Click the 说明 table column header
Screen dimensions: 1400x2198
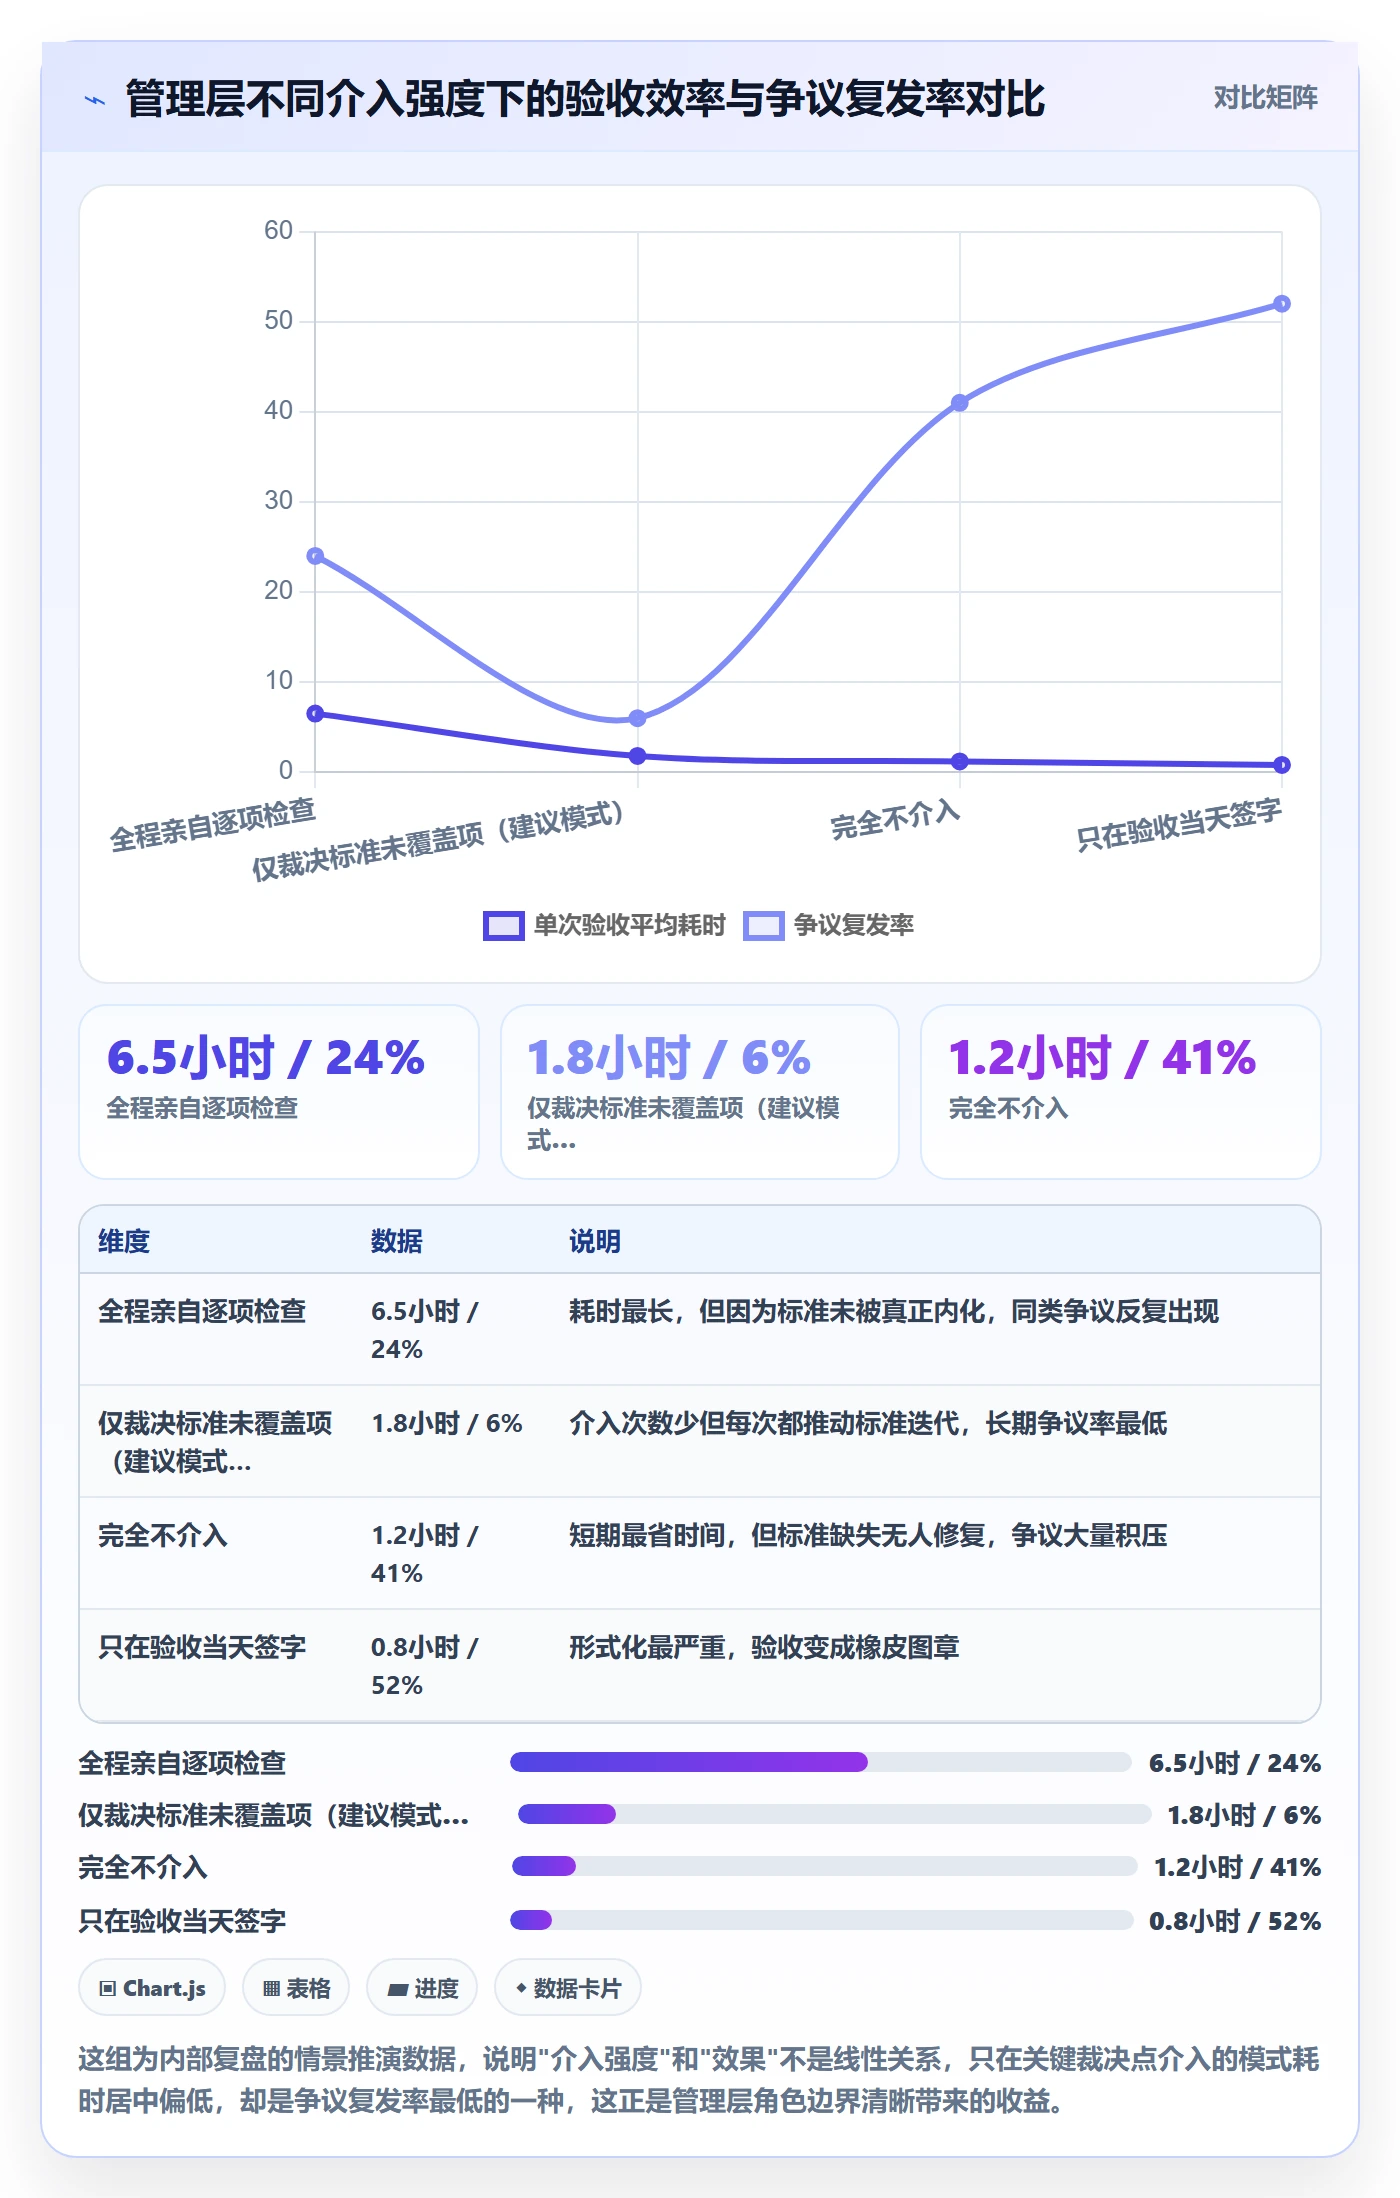point(595,1241)
